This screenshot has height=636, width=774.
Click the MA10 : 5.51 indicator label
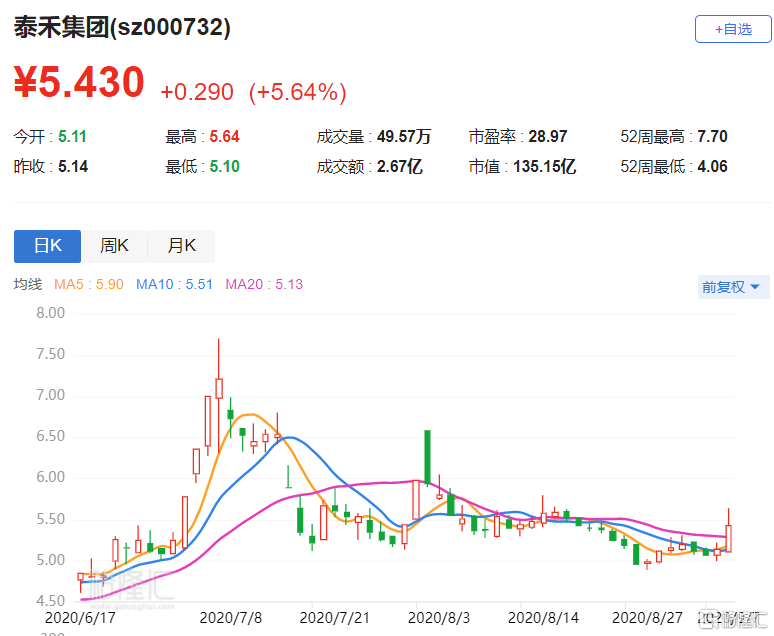click(x=174, y=284)
